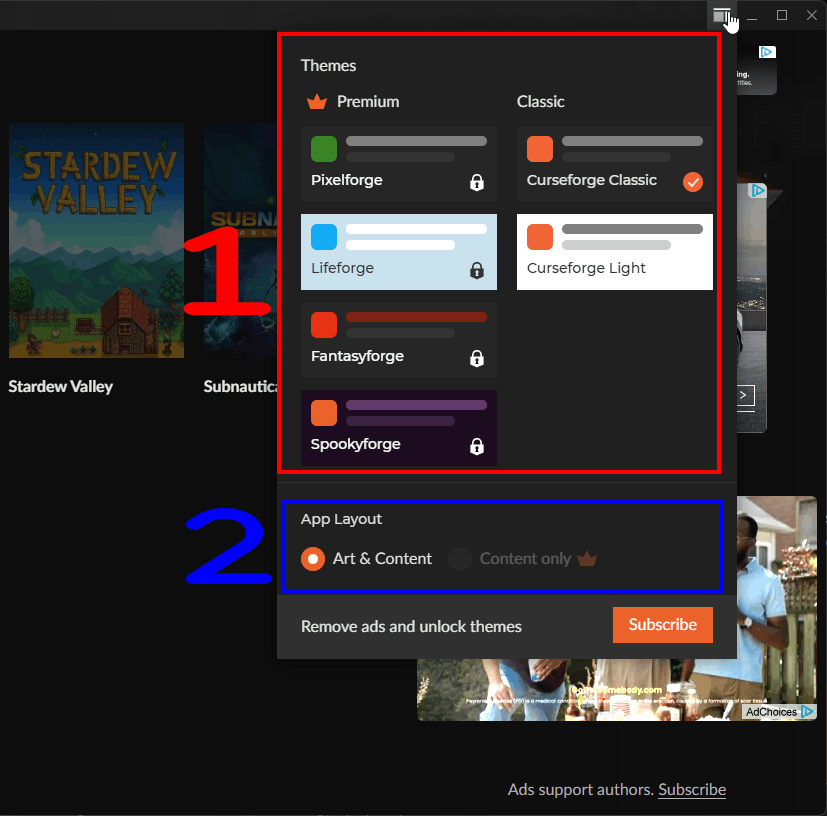Image resolution: width=827 pixels, height=816 pixels.
Task: Click Remove ads and unlock themes text
Action: click(x=411, y=626)
